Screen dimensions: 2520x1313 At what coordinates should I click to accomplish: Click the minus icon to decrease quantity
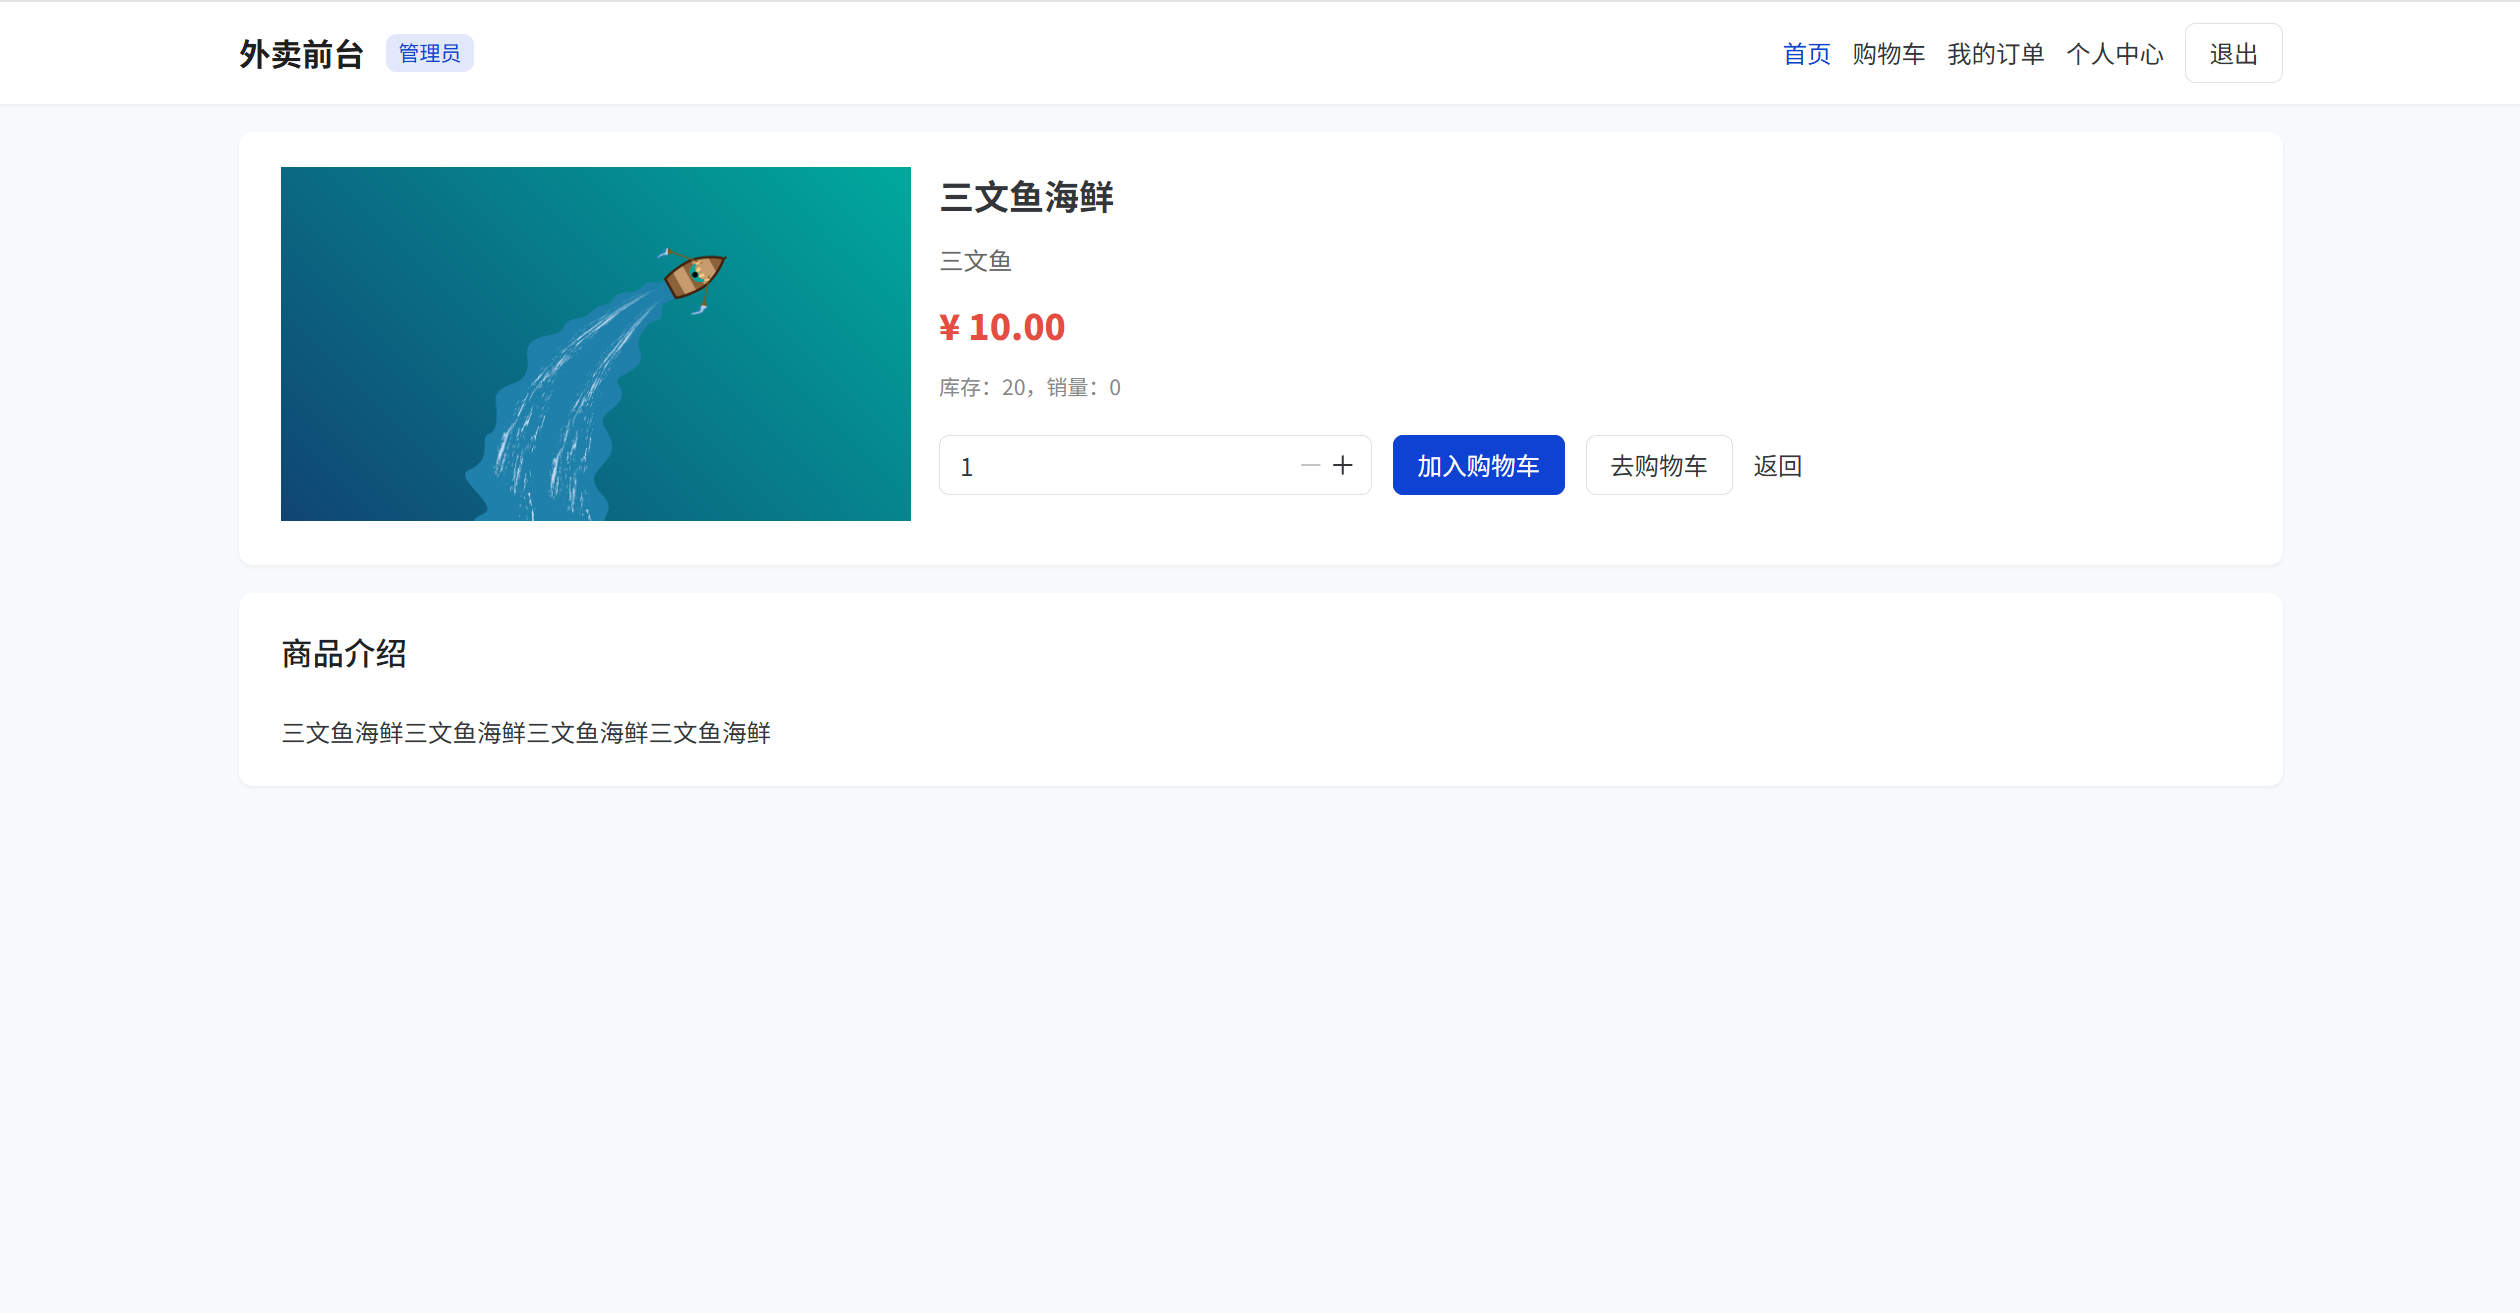[x=1310, y=465]
